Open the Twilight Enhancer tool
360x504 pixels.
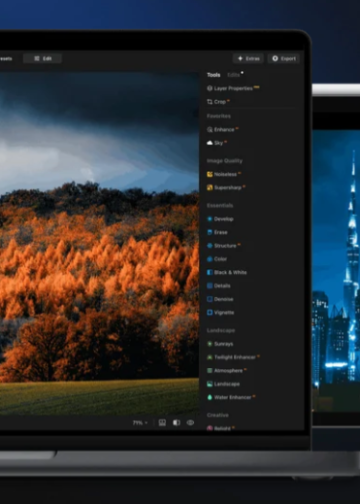(x=233, y=357)
